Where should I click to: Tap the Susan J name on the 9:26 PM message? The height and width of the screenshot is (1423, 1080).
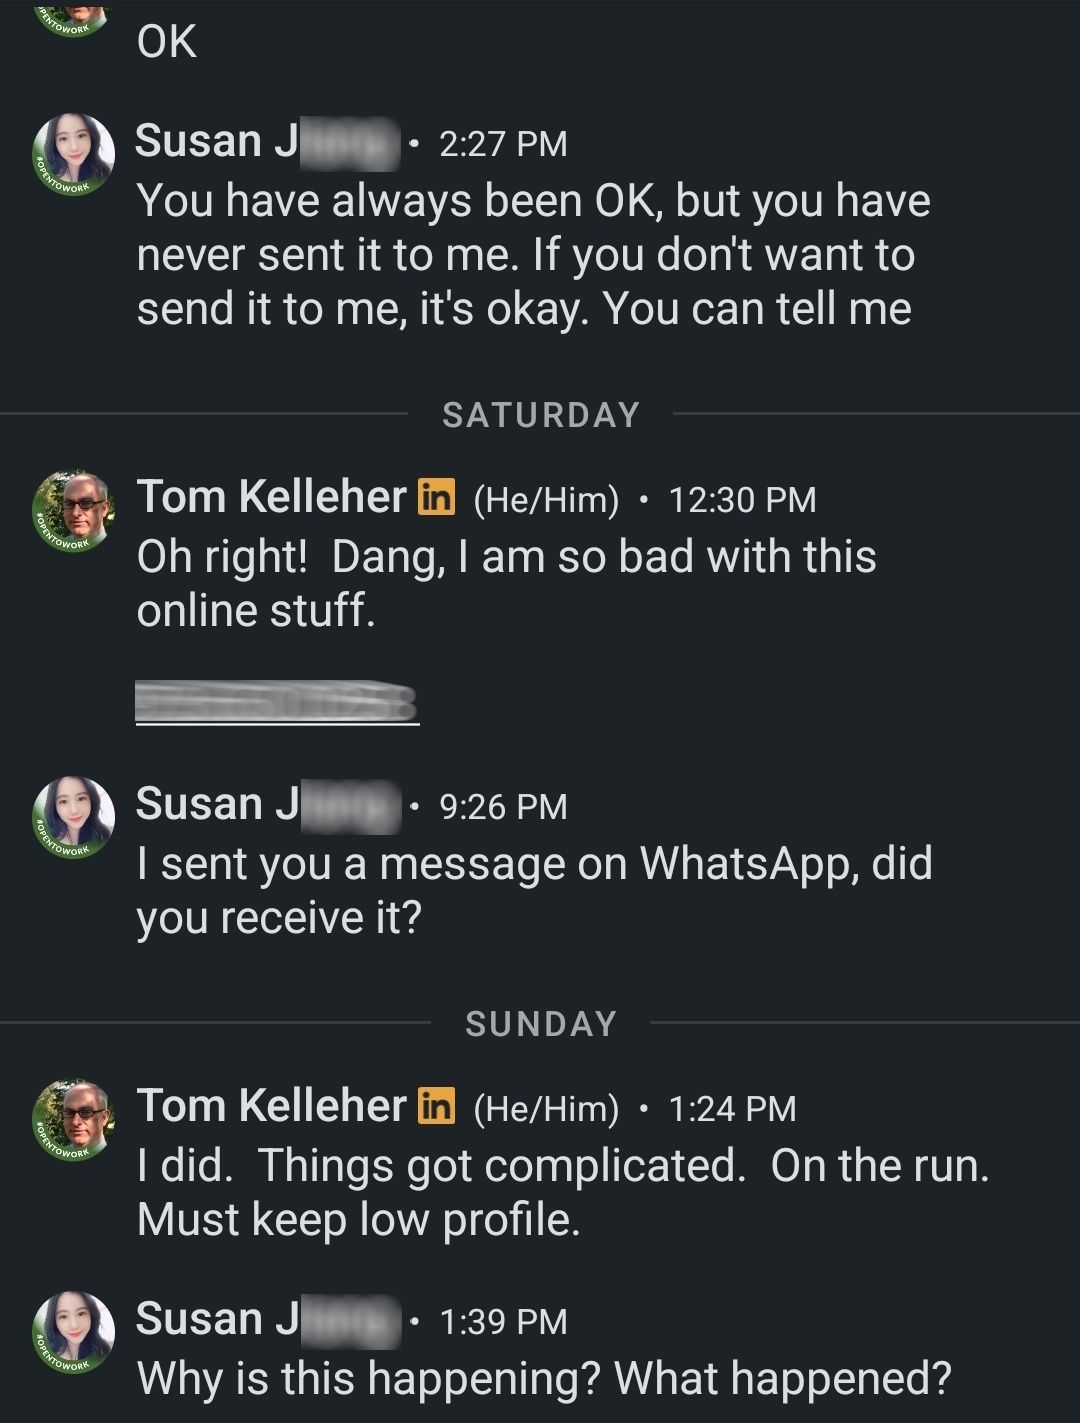point(267,804)
